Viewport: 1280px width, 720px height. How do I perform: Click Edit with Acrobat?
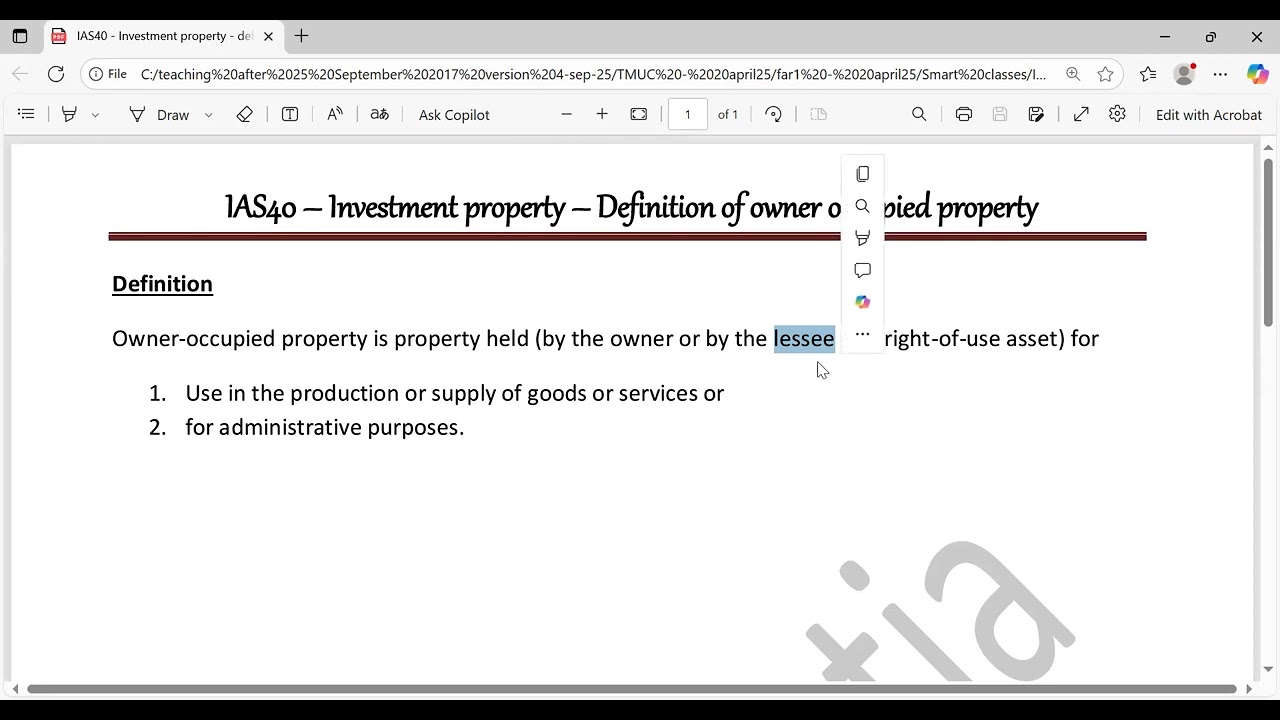[x=1209, y=115]
